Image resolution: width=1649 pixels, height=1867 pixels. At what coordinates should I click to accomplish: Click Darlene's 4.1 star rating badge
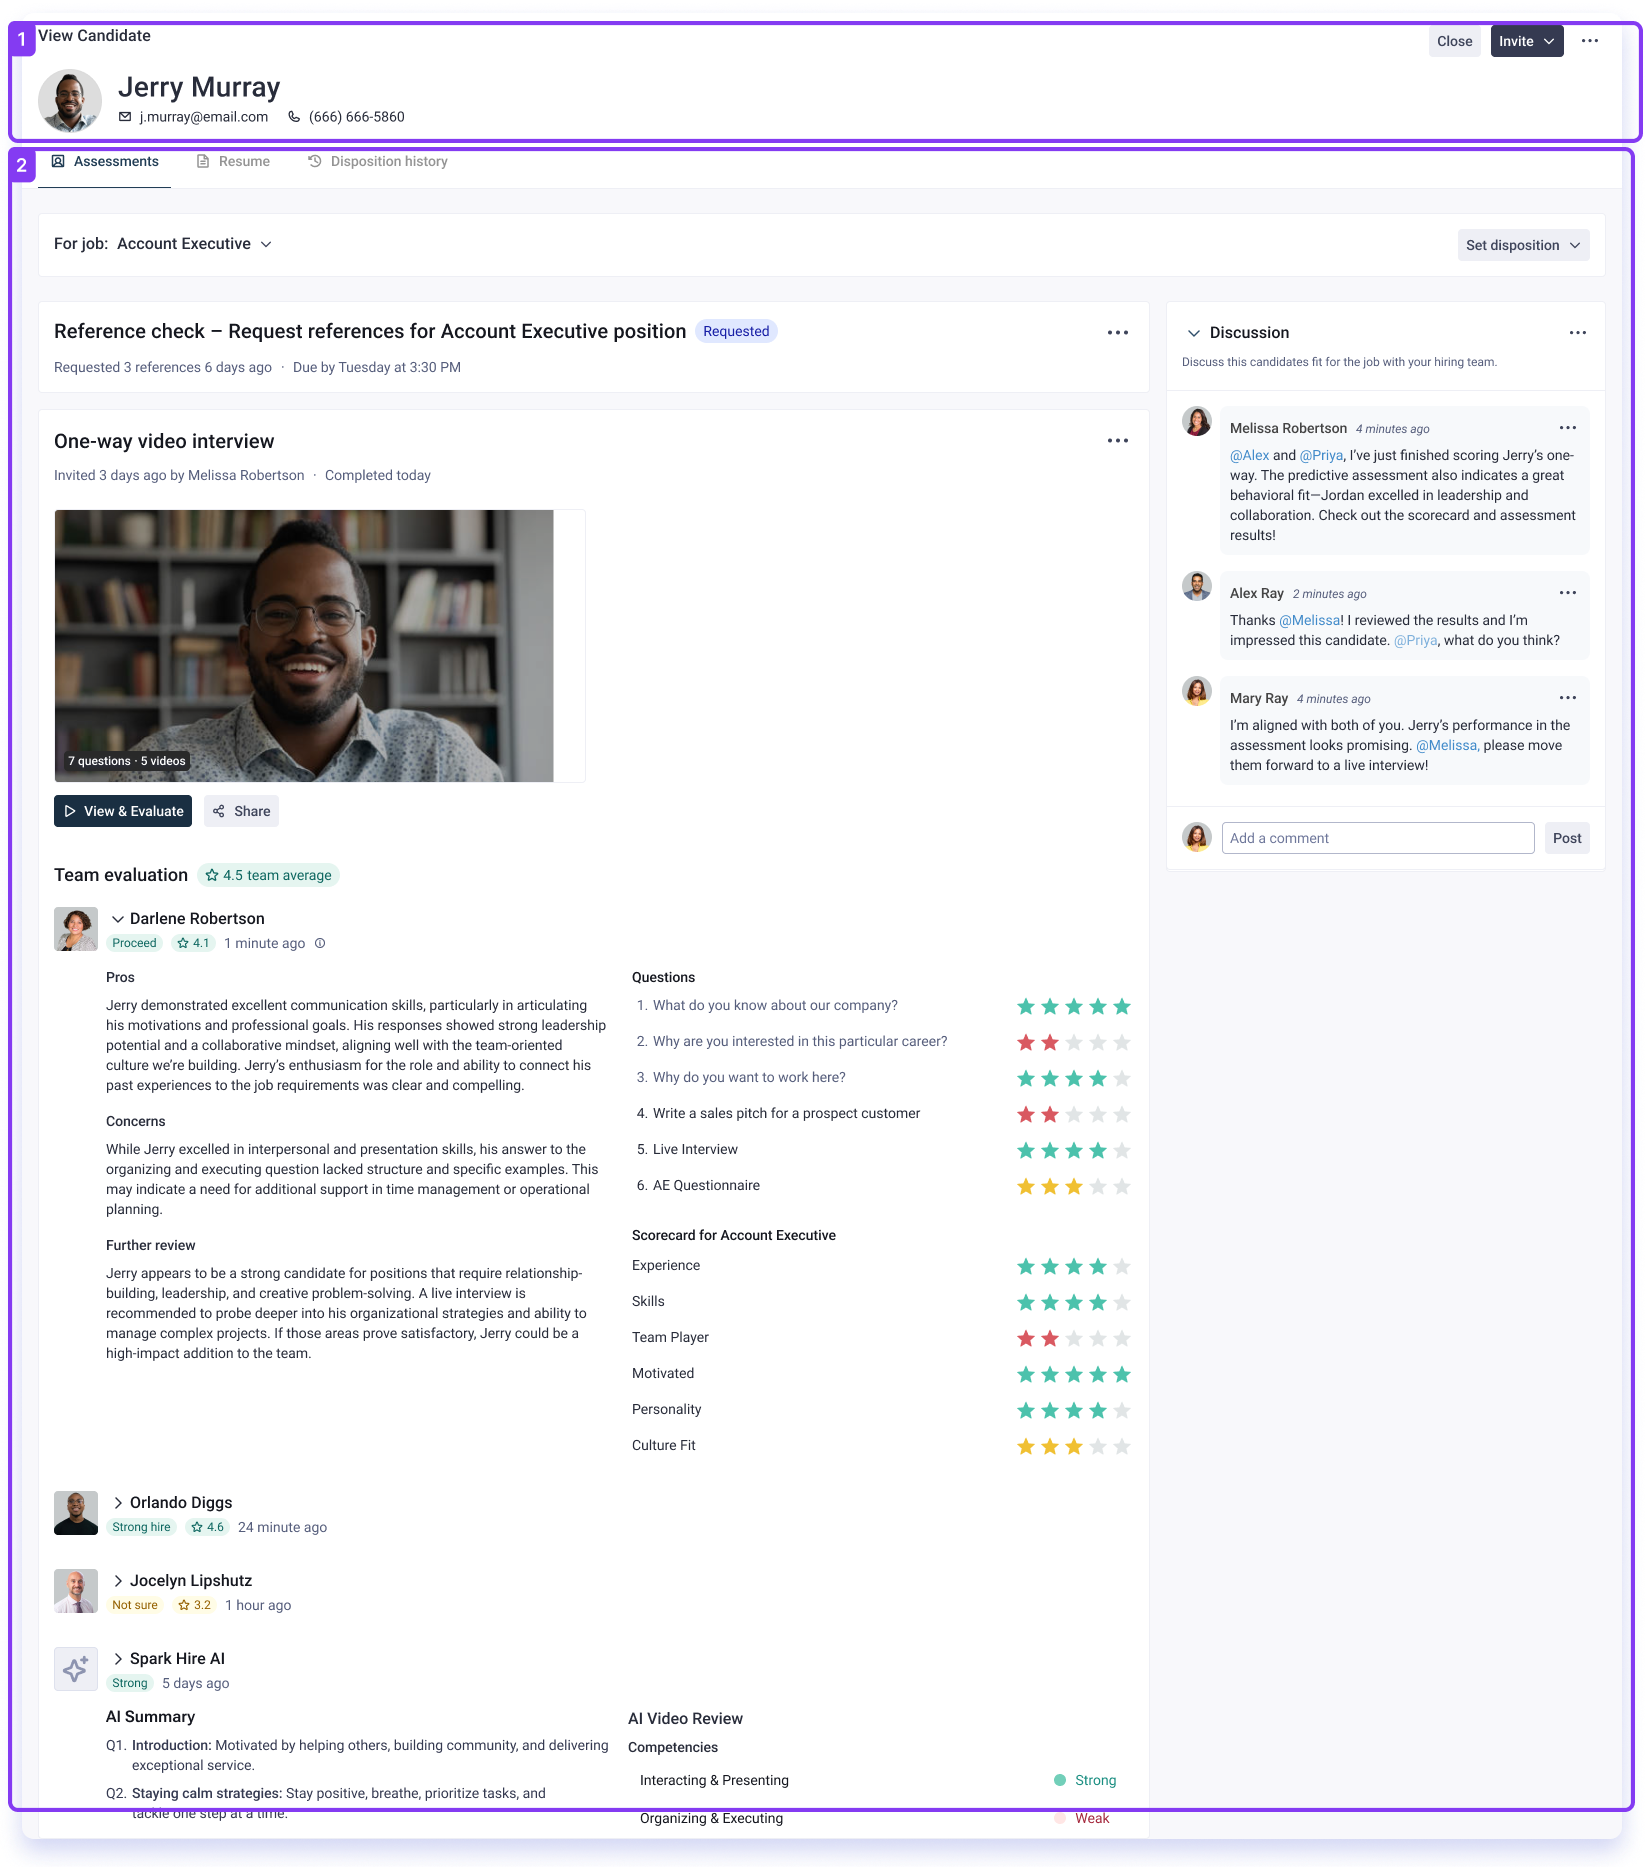pyautogui.click(x=193, y=943)
